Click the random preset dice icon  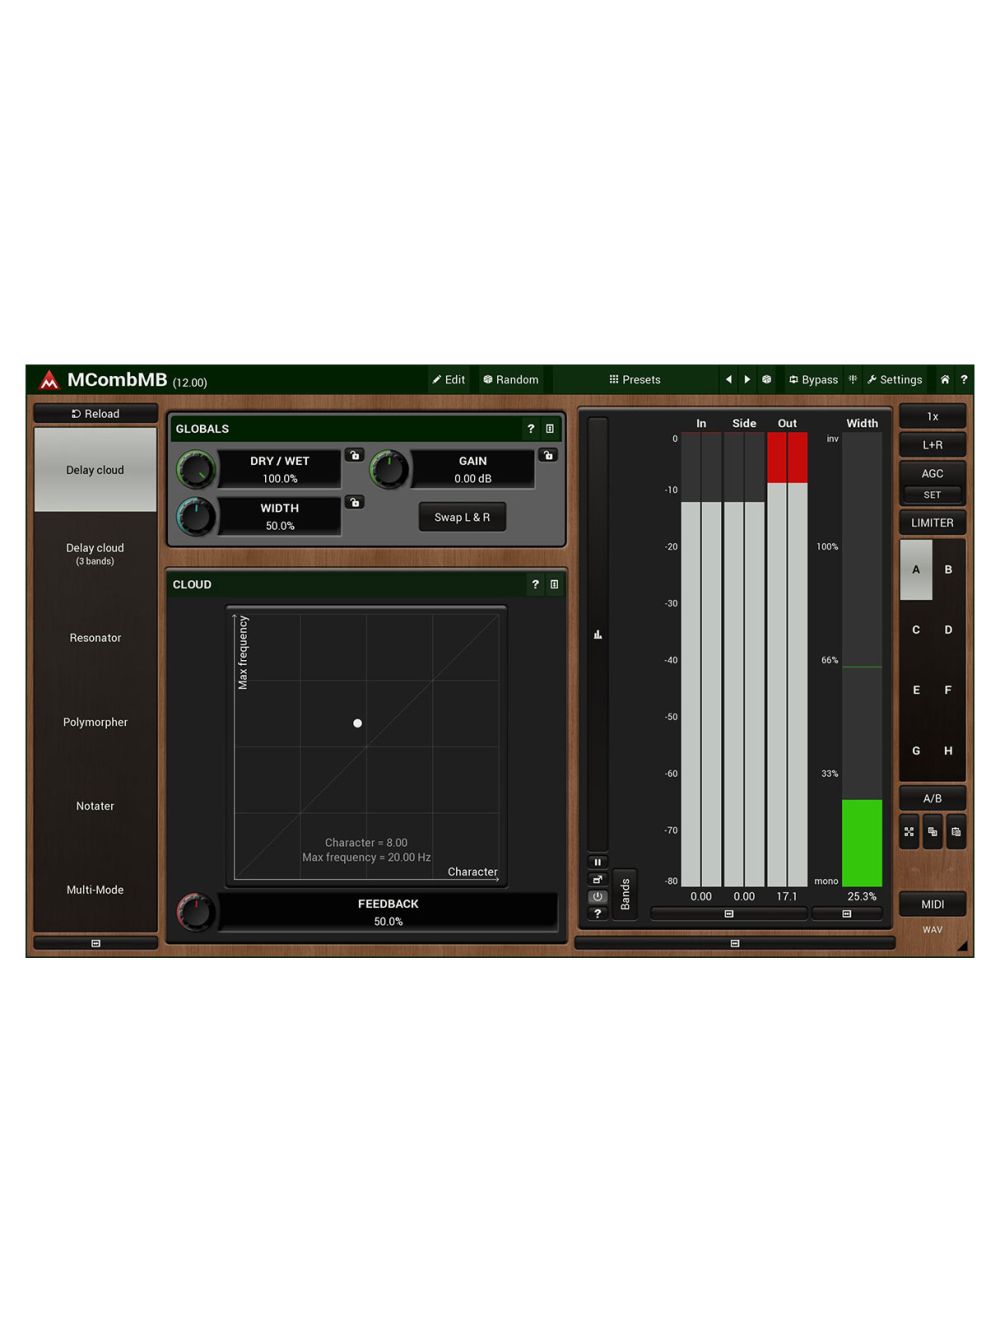click(x=767, y=380)
